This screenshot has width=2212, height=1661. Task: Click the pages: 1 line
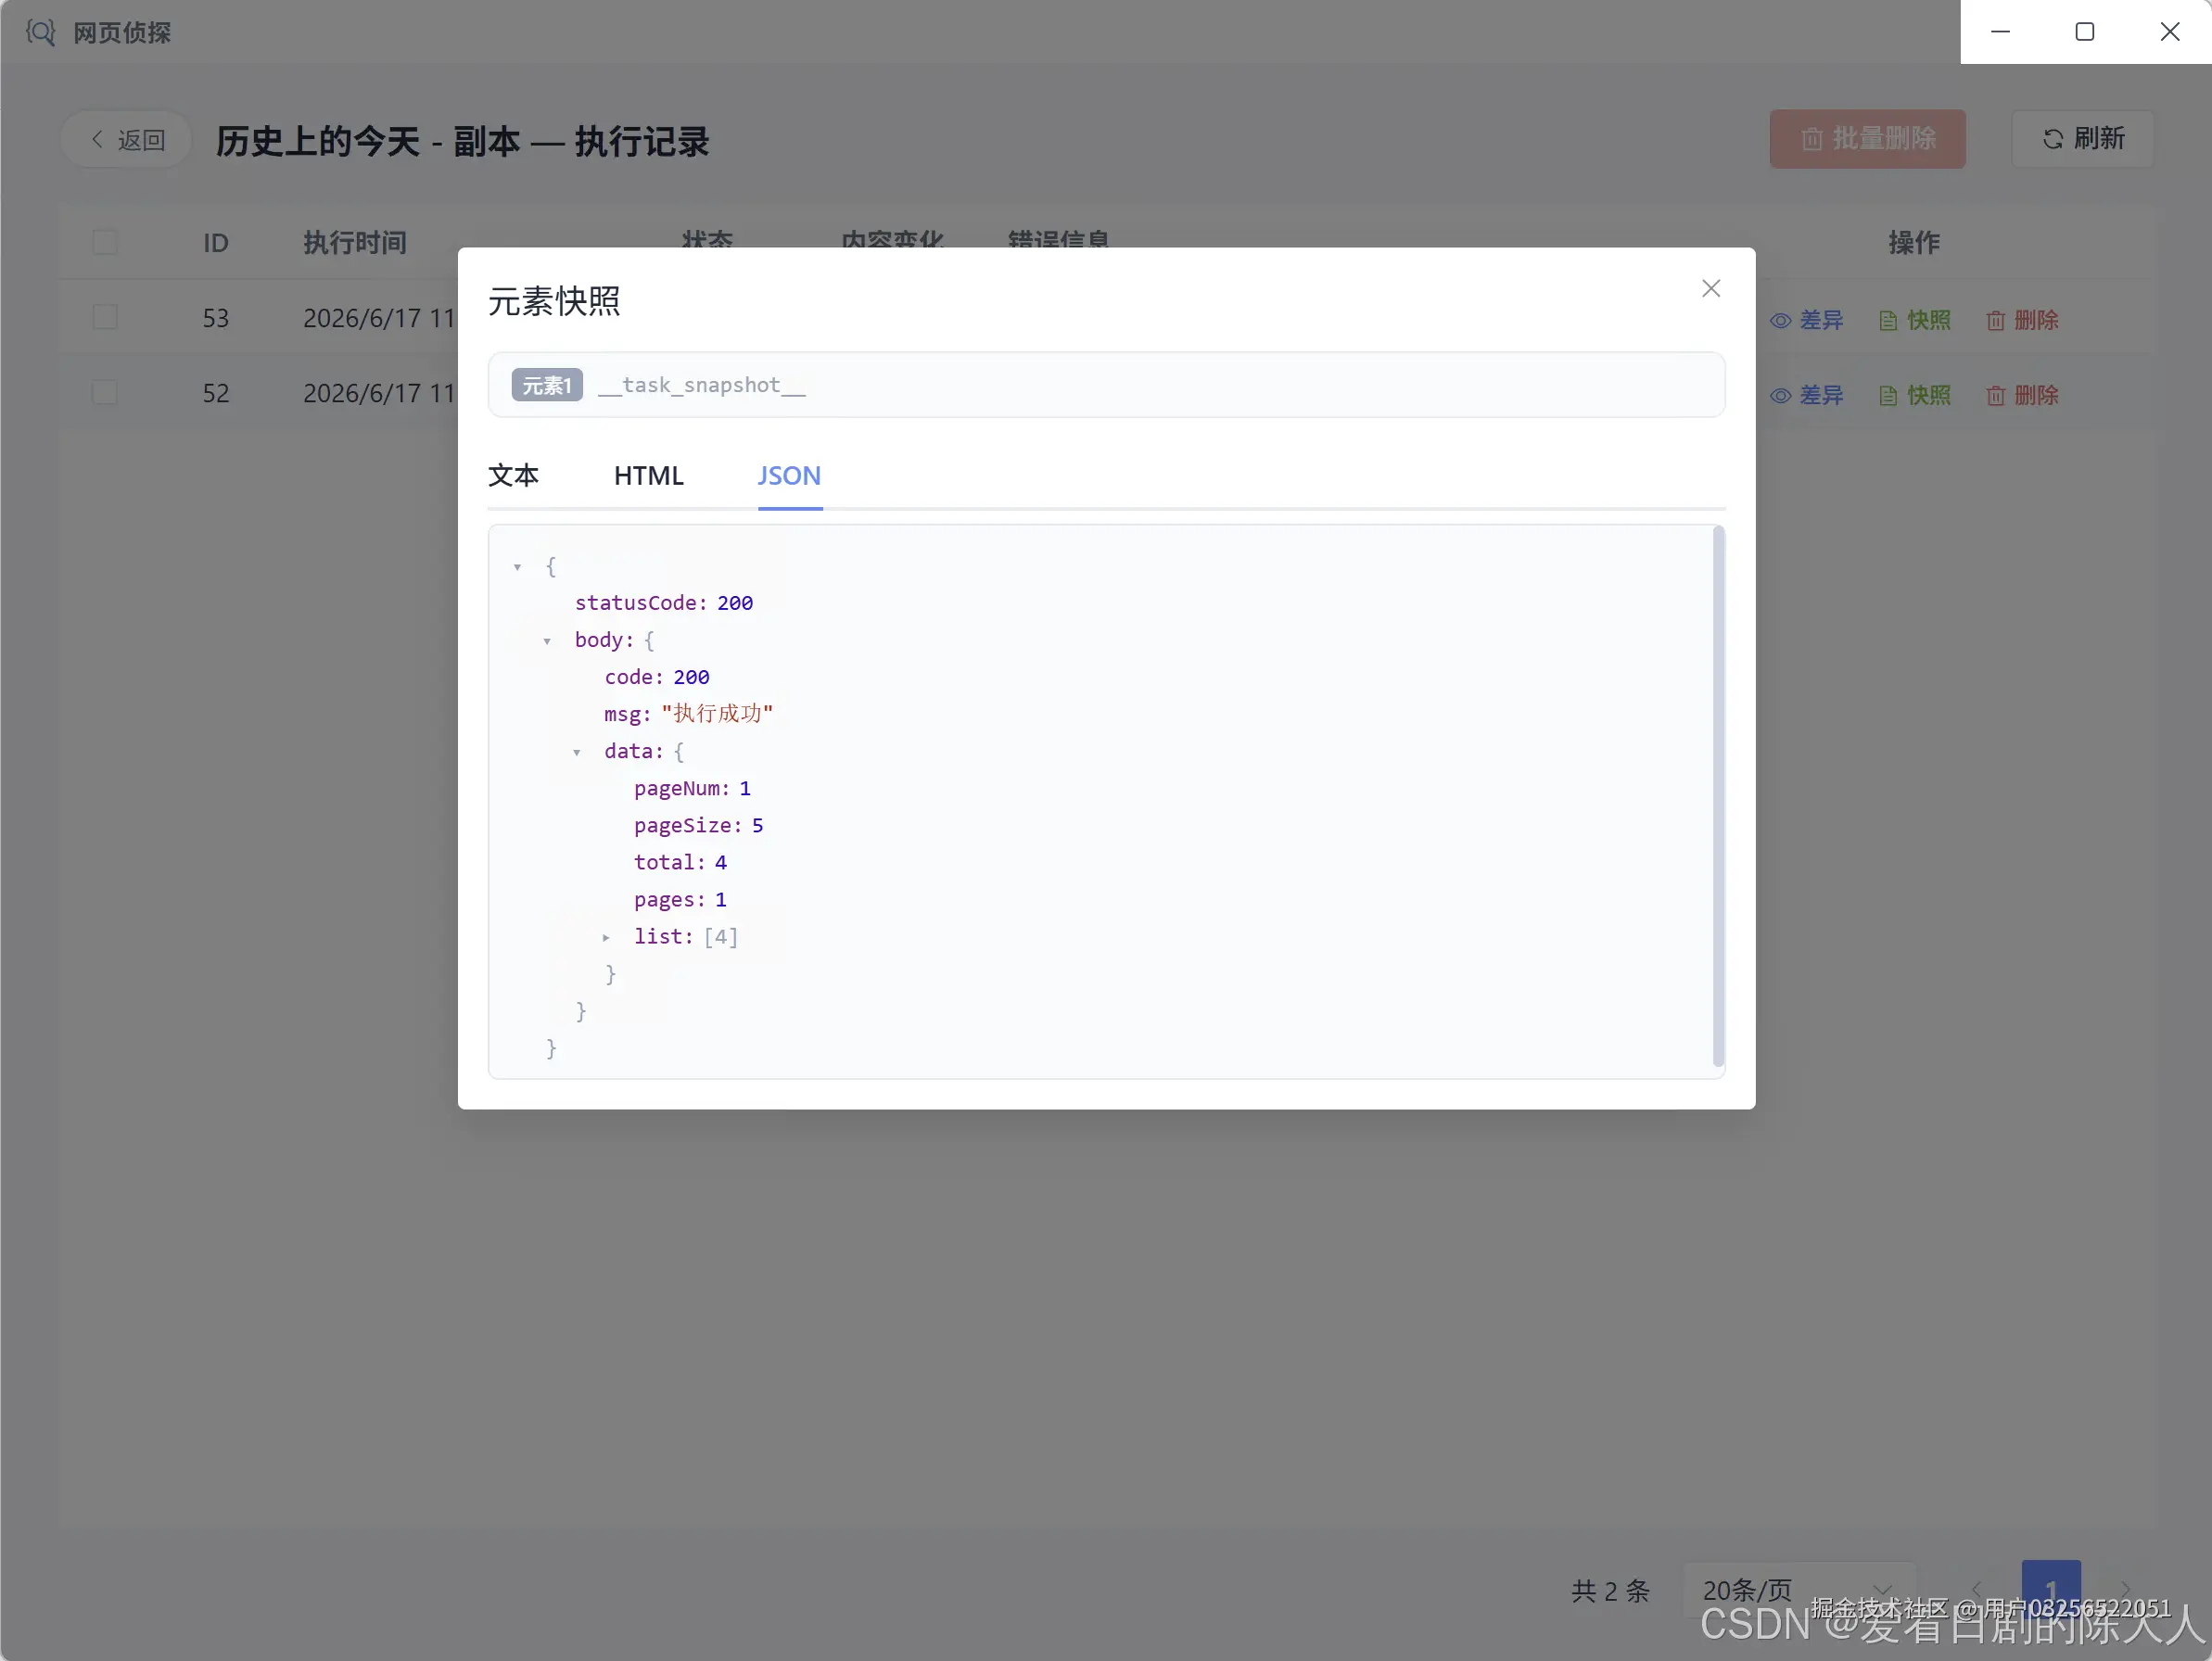680,900
